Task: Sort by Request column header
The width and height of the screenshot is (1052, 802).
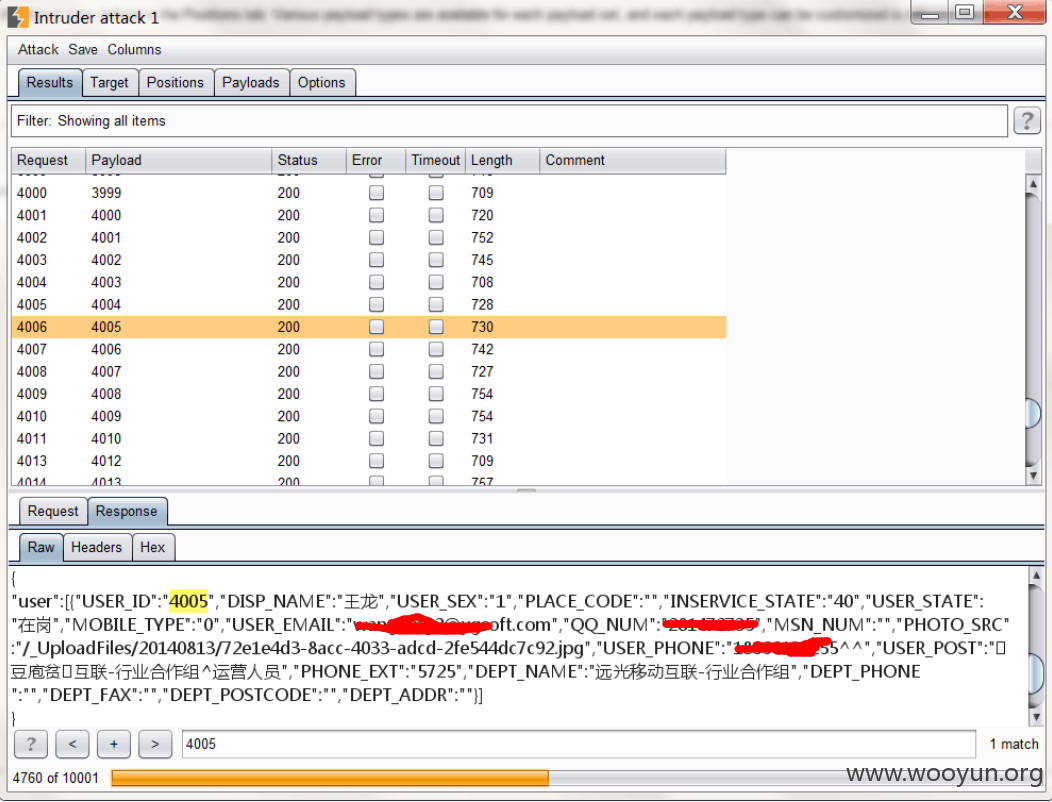Action: pyautogui.click(x=48, y=160)
